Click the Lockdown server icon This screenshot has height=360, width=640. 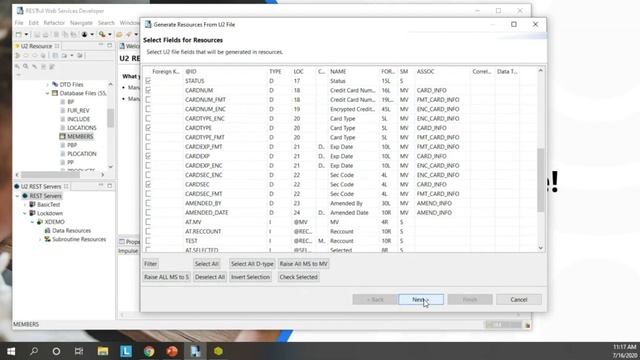pos(32,213)
